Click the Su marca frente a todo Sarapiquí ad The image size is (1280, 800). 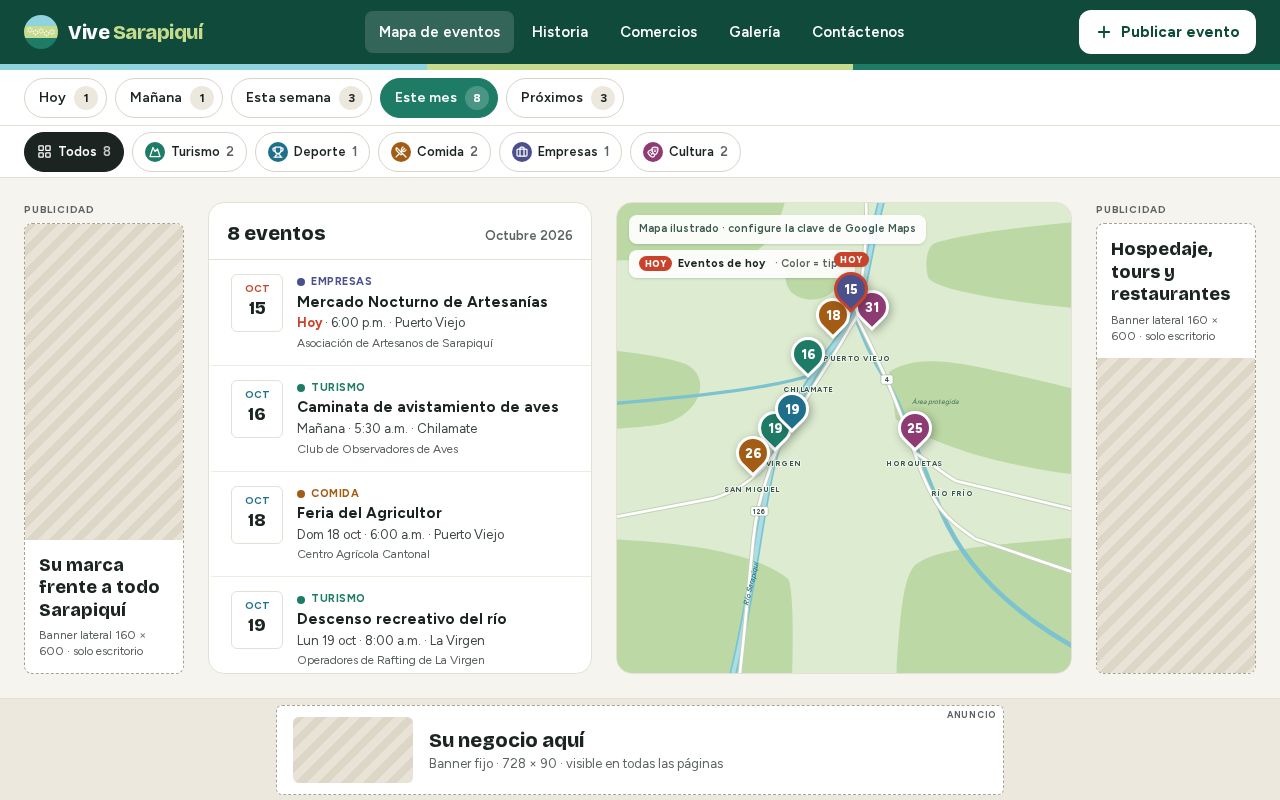104,448
